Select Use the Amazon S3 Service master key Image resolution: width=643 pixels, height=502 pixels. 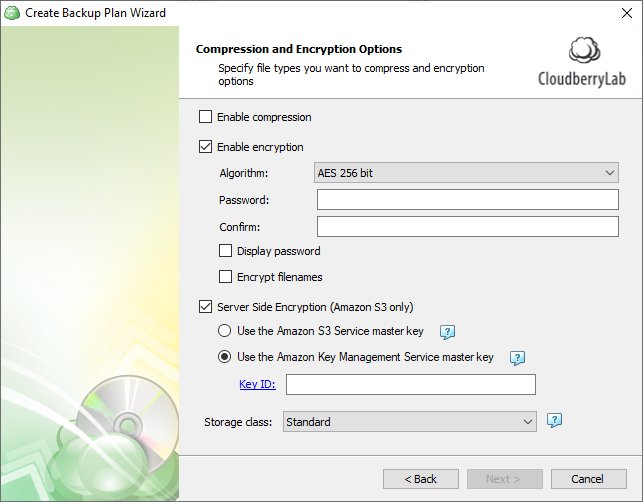(224, 331)
